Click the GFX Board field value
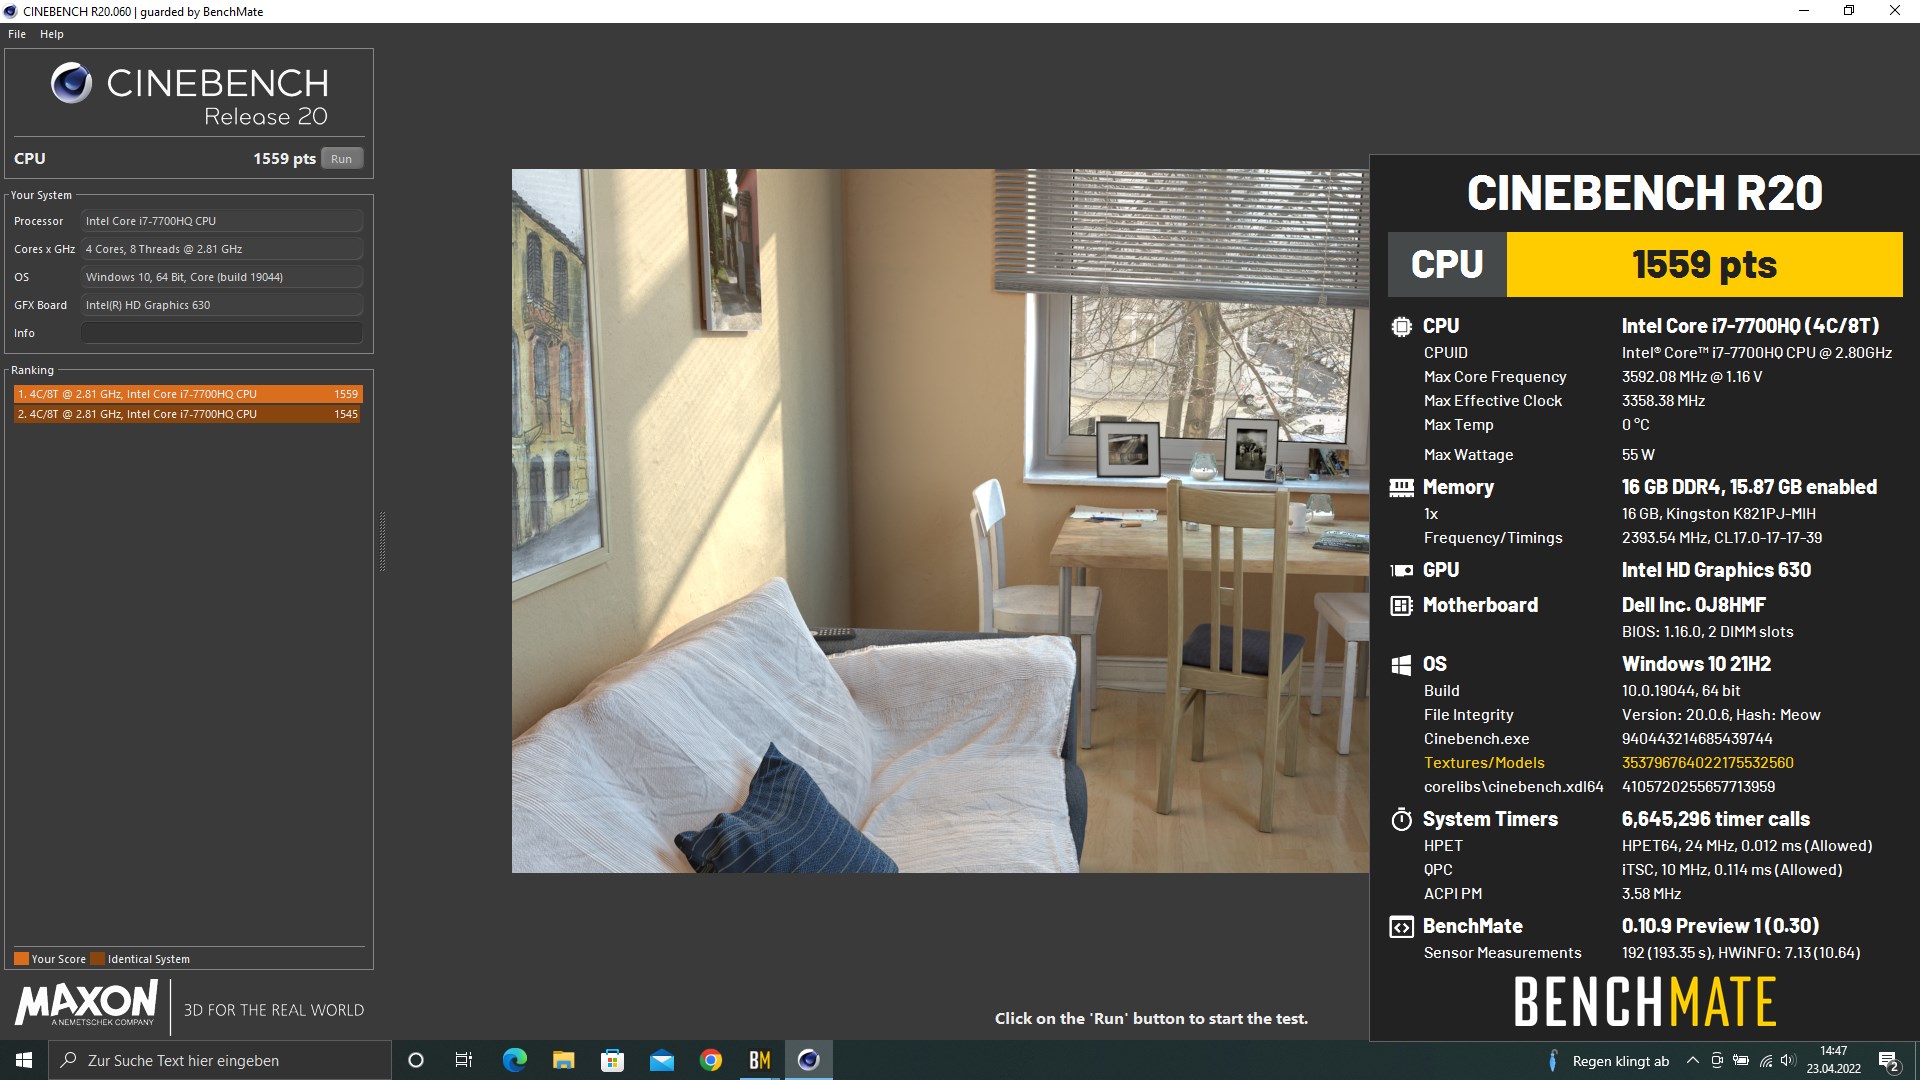 pos(222,305)
